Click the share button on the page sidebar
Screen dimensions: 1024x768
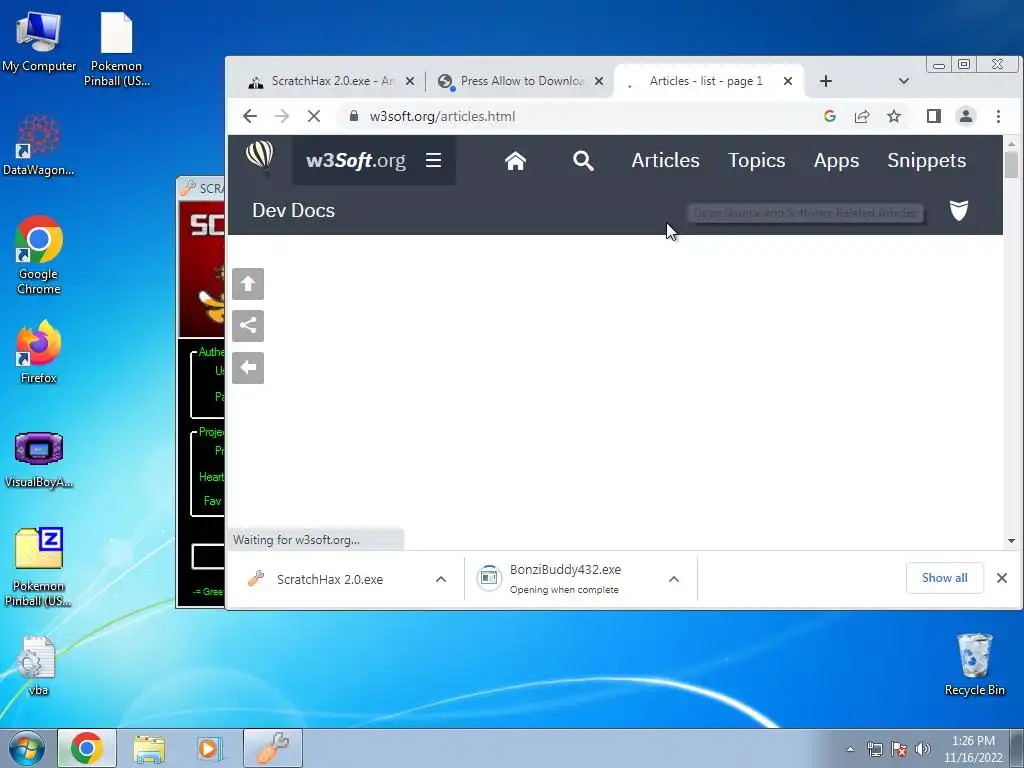point(248,326)
